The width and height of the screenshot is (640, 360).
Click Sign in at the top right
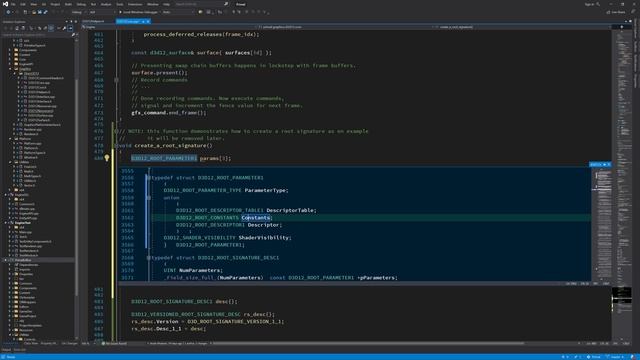point(589,4)
